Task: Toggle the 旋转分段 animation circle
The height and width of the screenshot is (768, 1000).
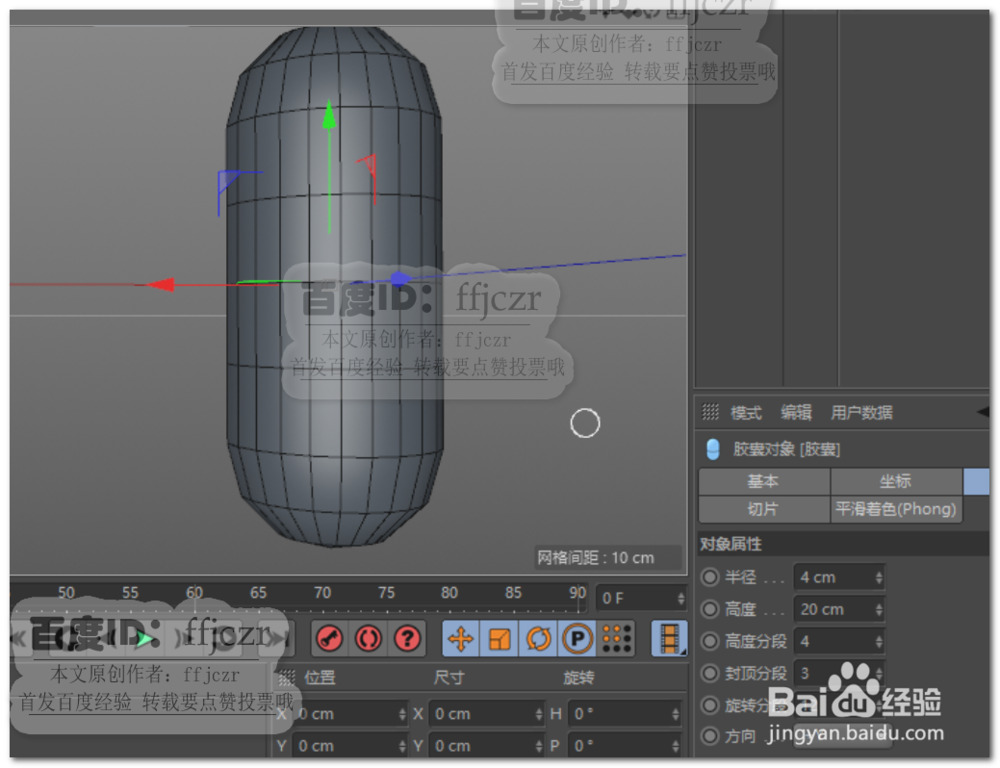Action: (x=710, y=705)
